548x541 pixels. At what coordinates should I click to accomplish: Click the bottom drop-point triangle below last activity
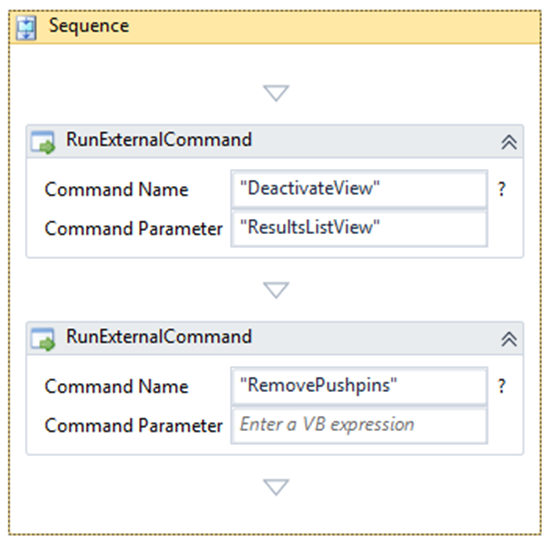pyautogui.click(x=276, y=487)
